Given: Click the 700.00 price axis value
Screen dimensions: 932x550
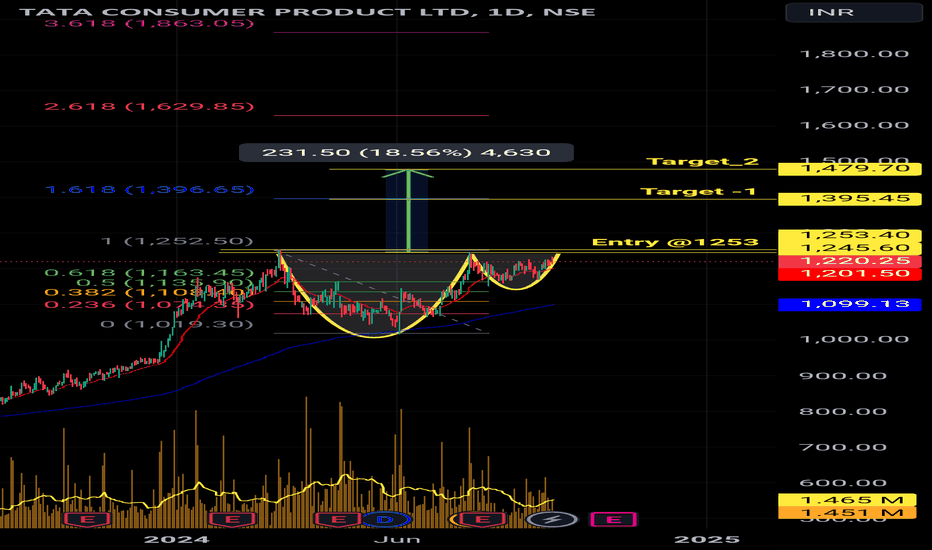Looking at the screenshot, I should pos(843,447).
